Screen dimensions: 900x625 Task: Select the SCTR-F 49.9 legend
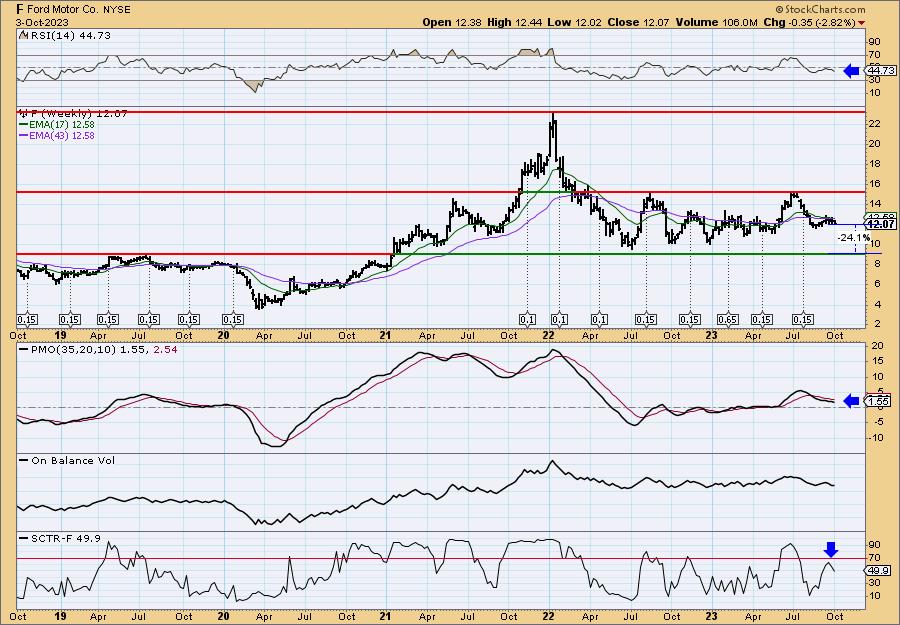(60, 538)
